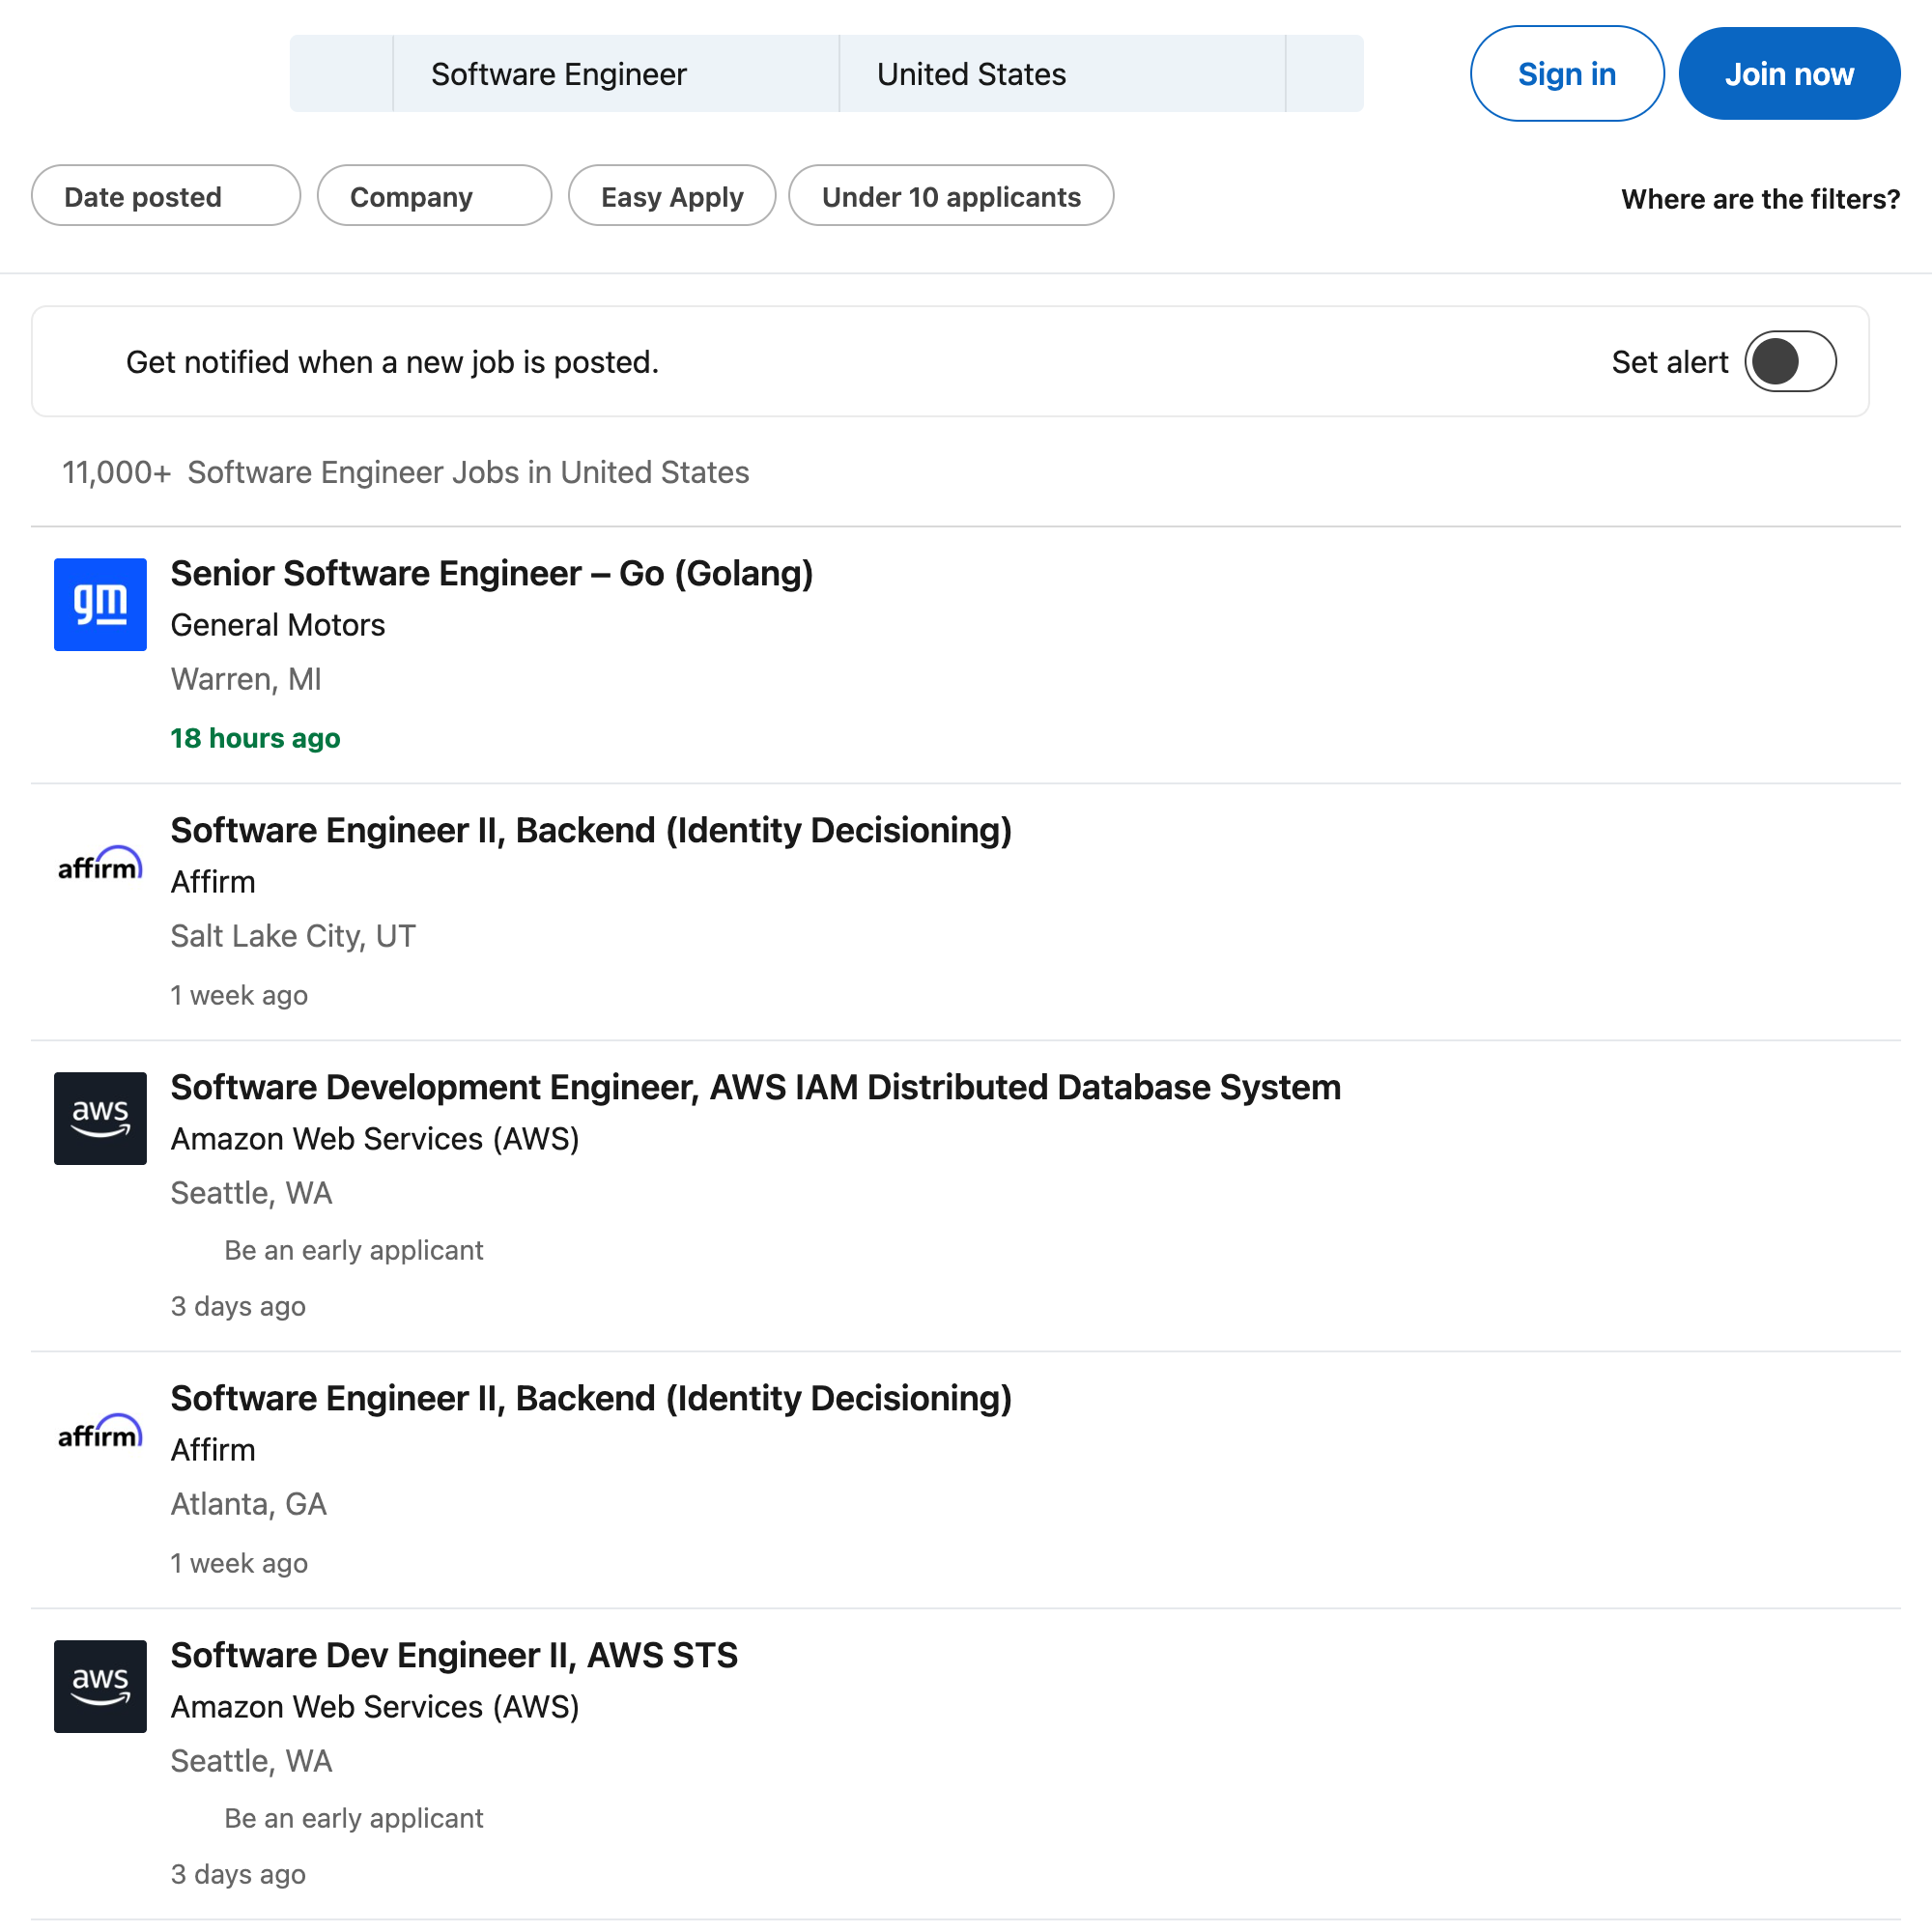Viewport: 1932px width, 1932px height.
Task: Click the '18 hours ago' timestamp
Action: pyautogui.click(x=255, y=738)
